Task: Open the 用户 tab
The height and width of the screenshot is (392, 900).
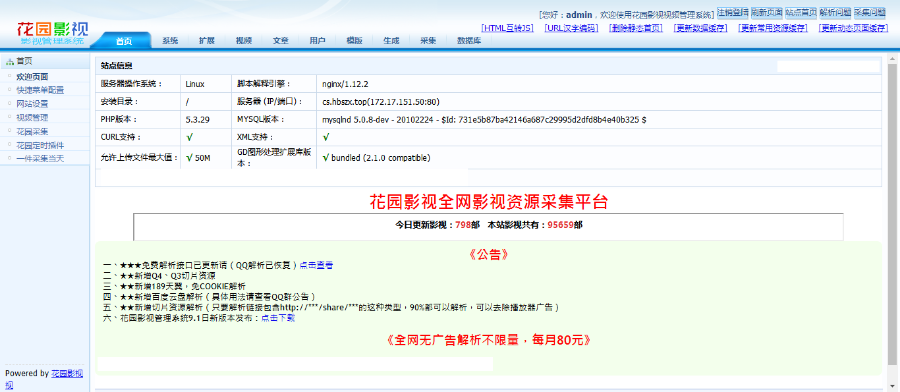Action: click(x=317, y=41)
